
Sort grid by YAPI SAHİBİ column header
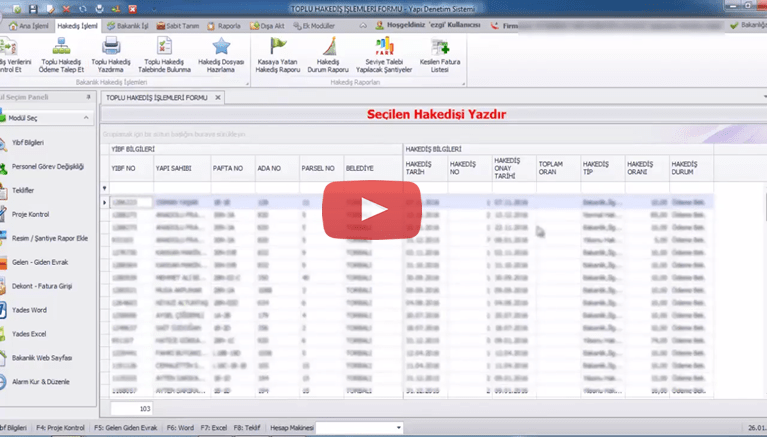(174, 169)
